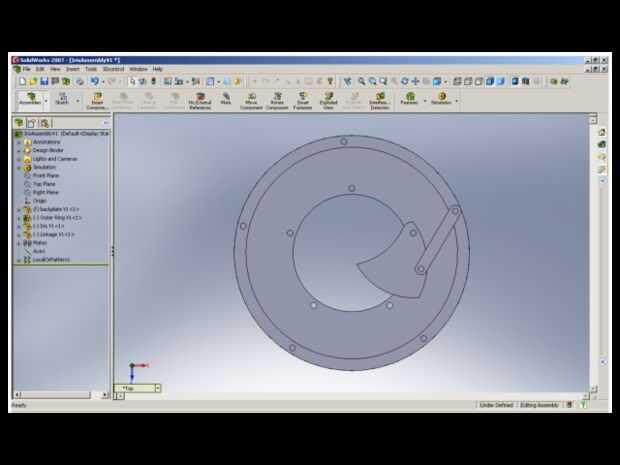Click the Save floppy disk icon
This screenshot has width=620, height=465.
[44, 81]
